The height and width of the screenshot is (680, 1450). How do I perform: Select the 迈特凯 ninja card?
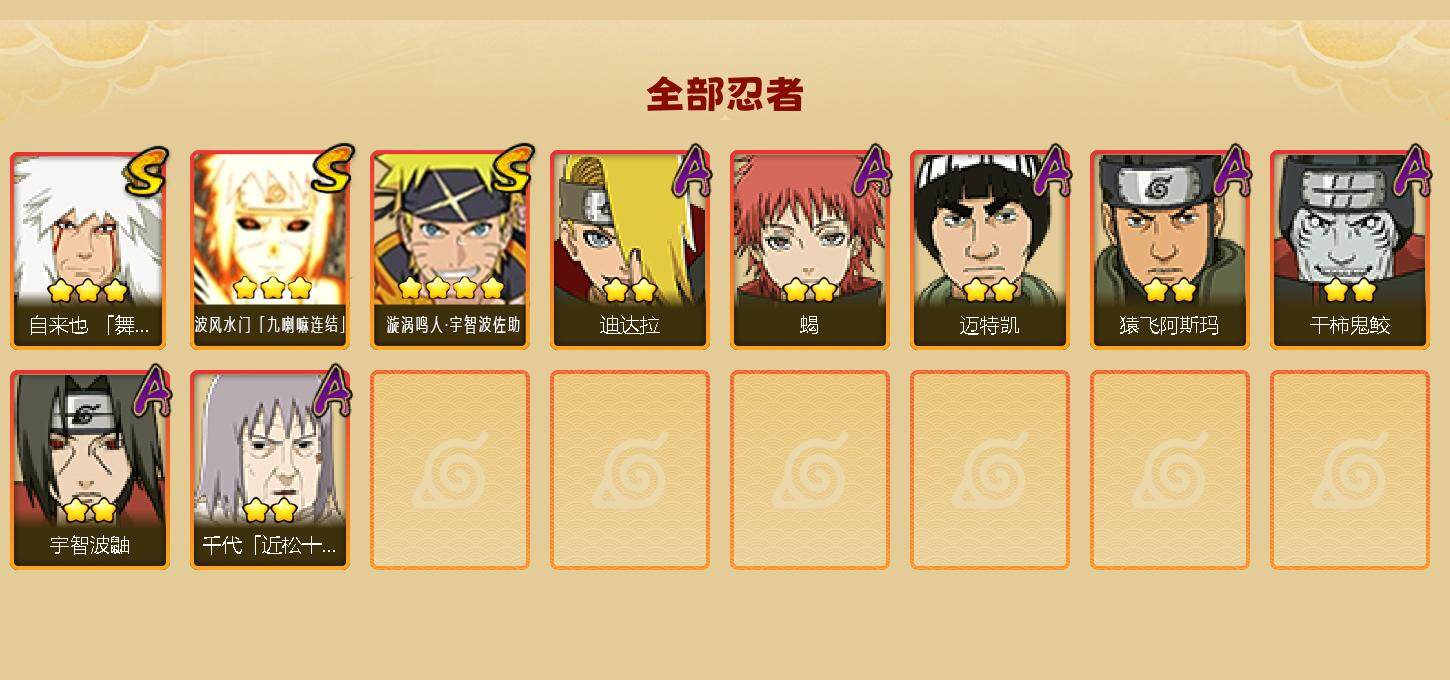[x=989, y=250]
